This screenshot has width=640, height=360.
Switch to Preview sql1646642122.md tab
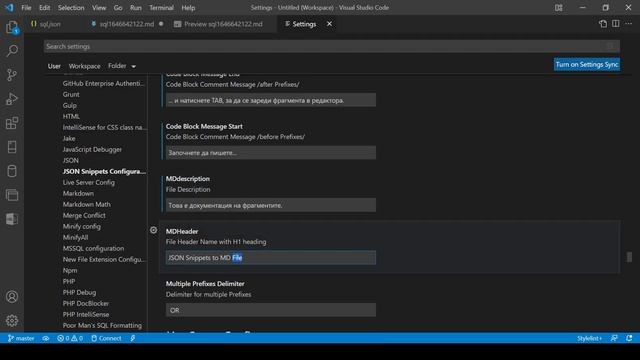pyautogui.click(x=223, y=24)
